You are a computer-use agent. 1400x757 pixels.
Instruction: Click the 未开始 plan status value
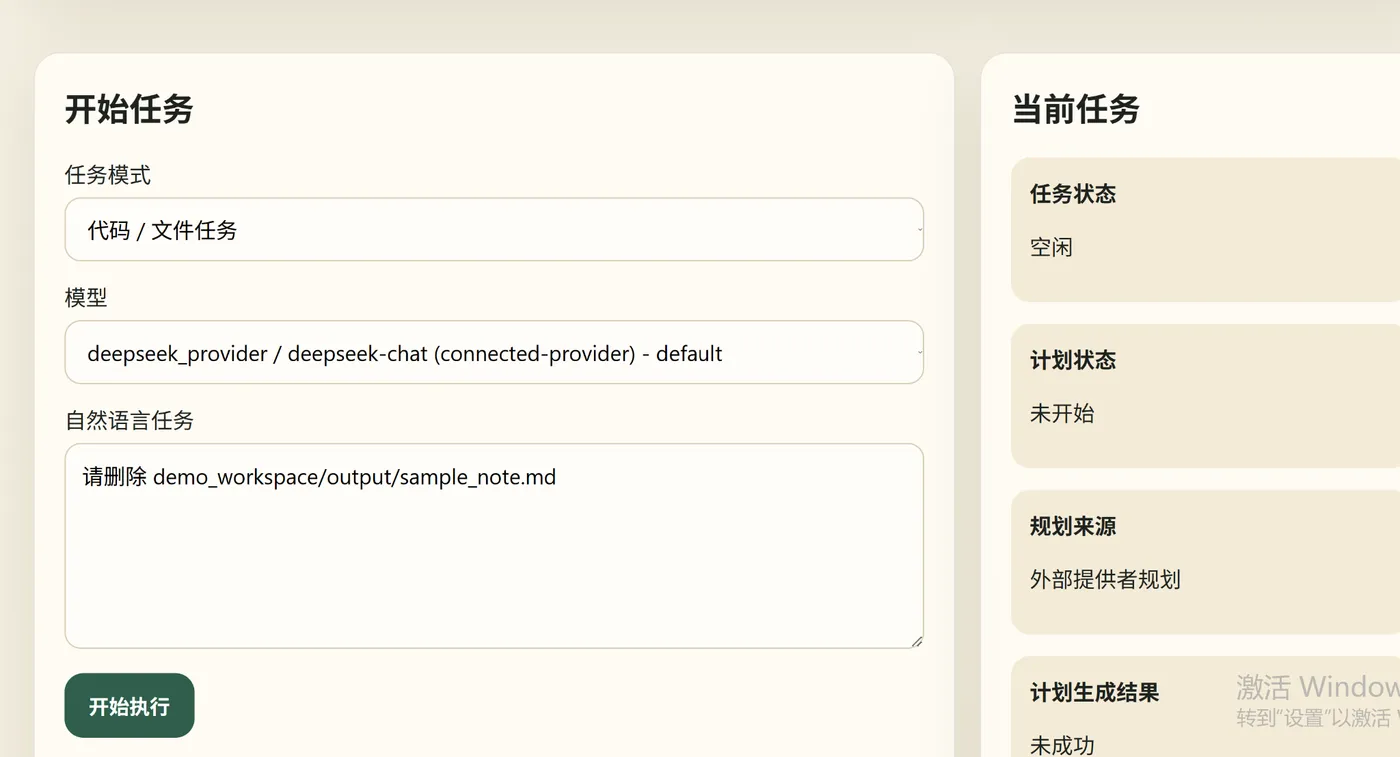[1062, 413]
